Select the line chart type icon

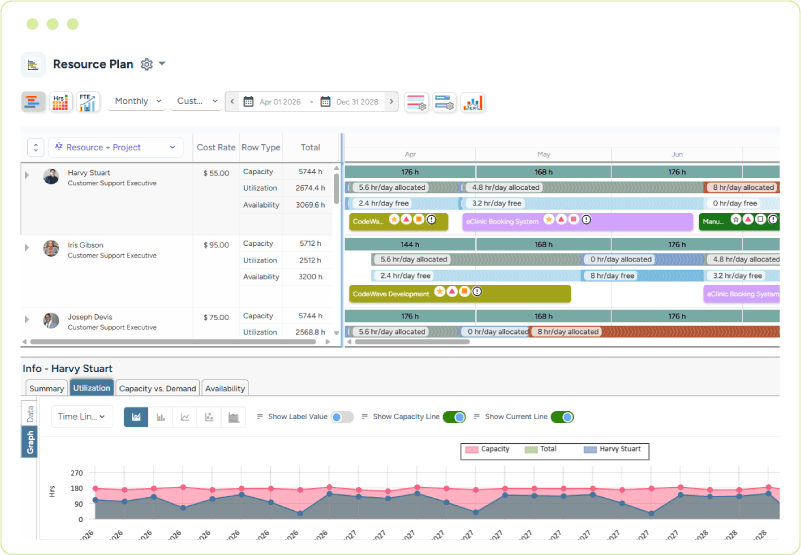tap(185, 417)
